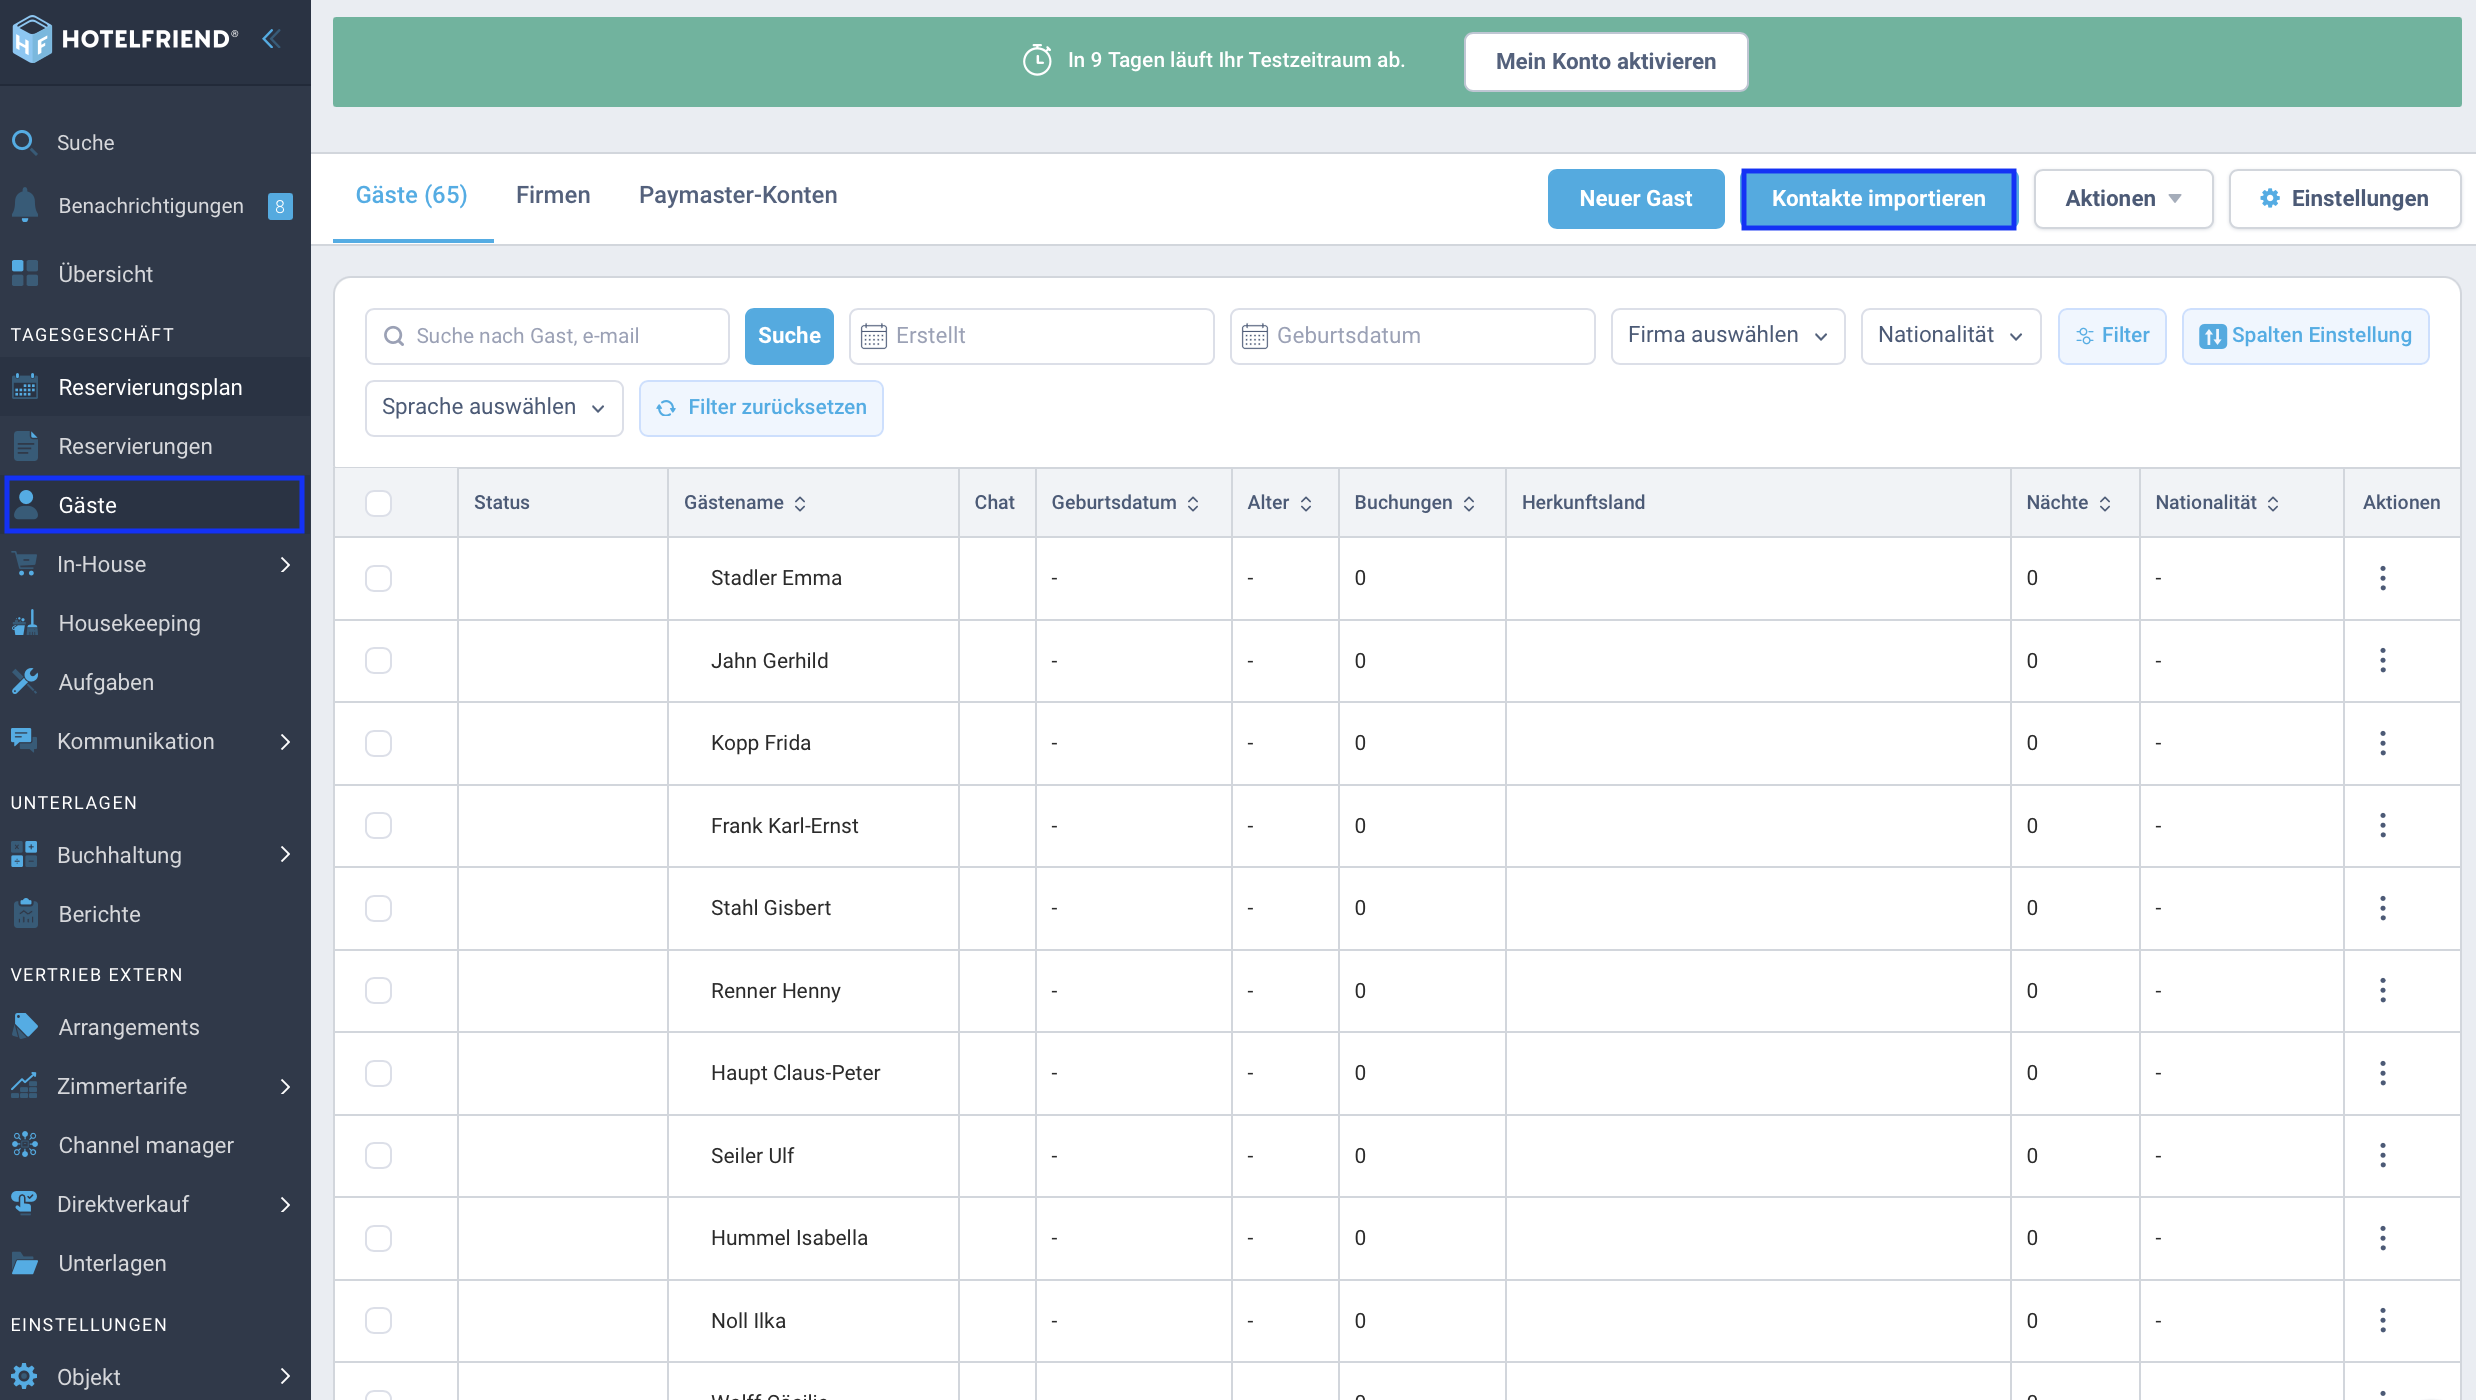Click the Direktverkauf icon

25,1203
